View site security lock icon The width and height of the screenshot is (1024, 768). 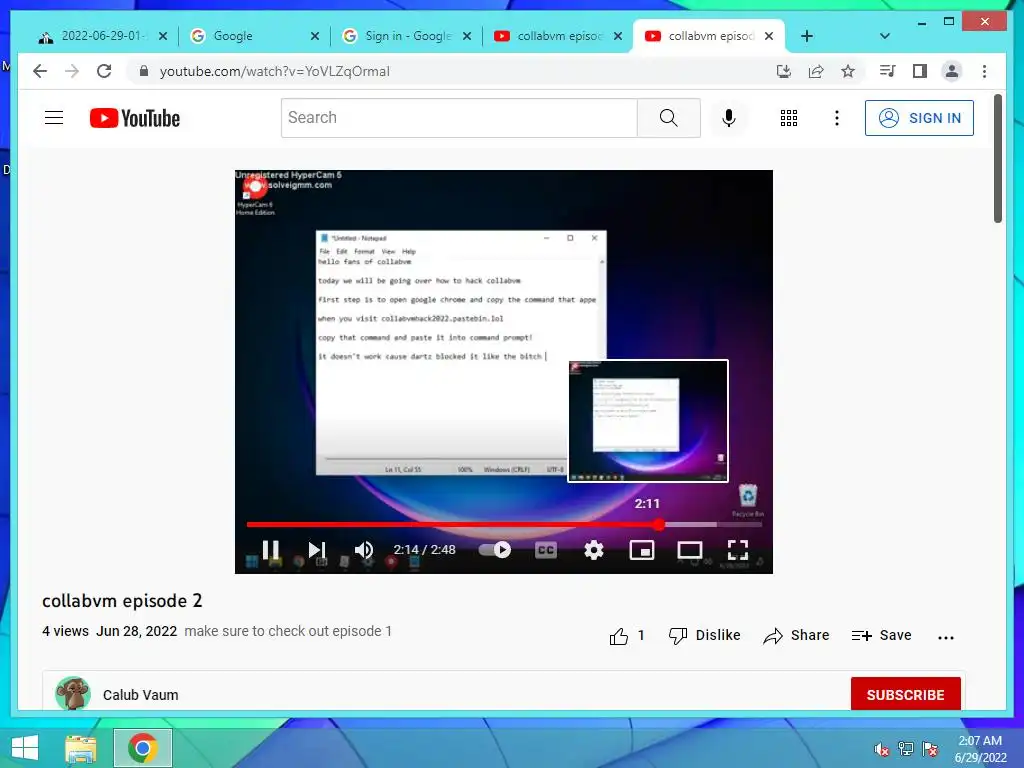144,71
